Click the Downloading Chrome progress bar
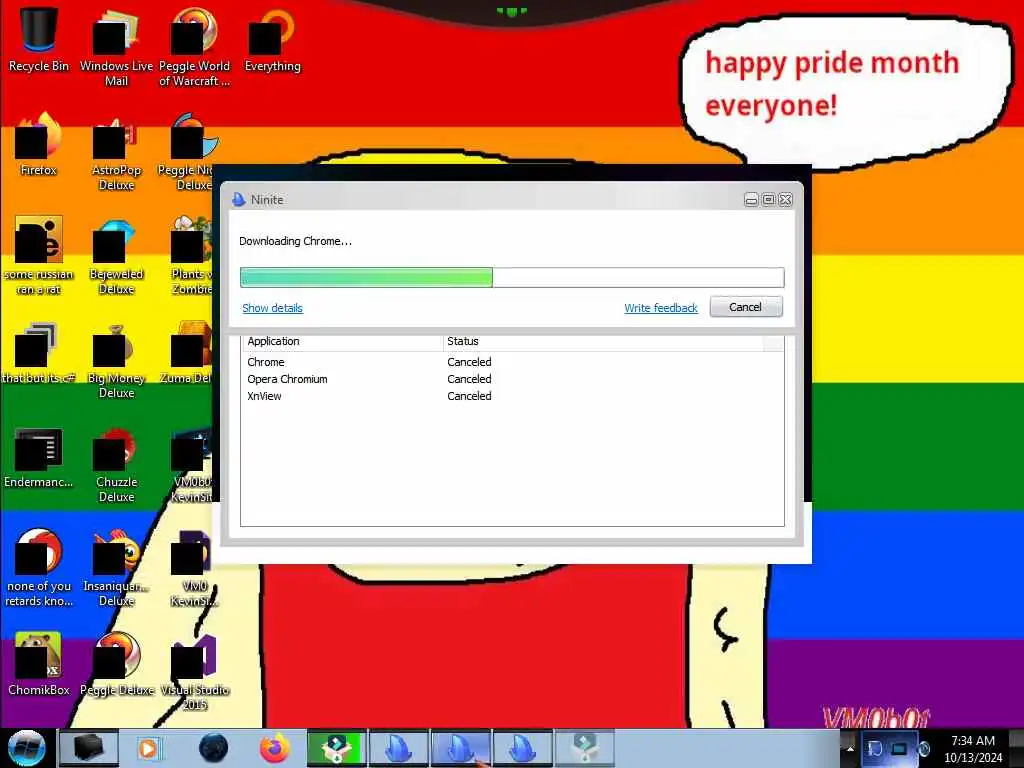 (512, 278)
